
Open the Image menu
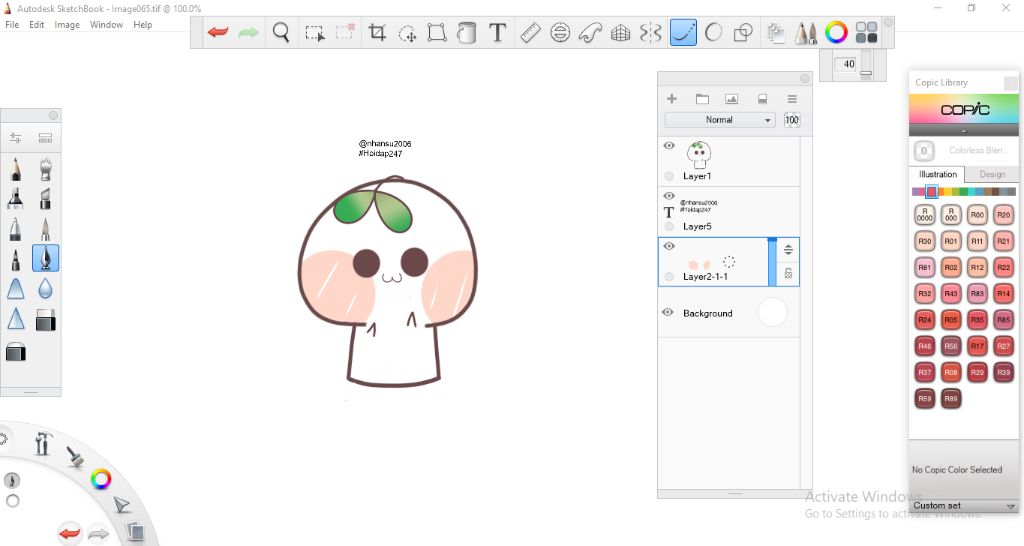coord(67,25)
